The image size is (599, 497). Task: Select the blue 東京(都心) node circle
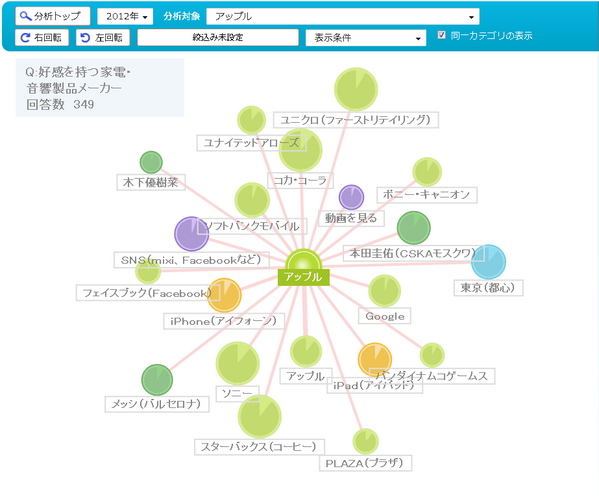488,262
